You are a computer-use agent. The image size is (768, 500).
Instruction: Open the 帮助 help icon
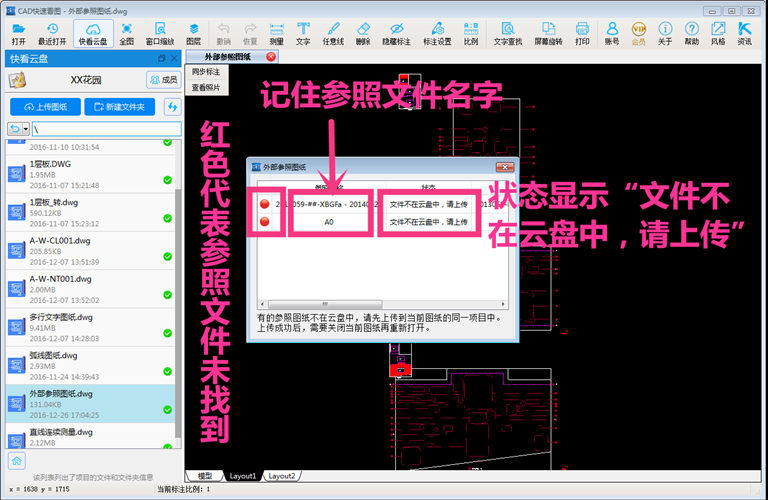tap(692, 34)
